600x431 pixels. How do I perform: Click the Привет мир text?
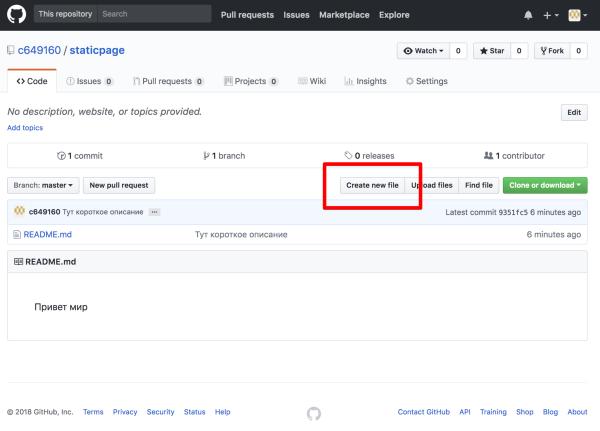click(61, 307)
